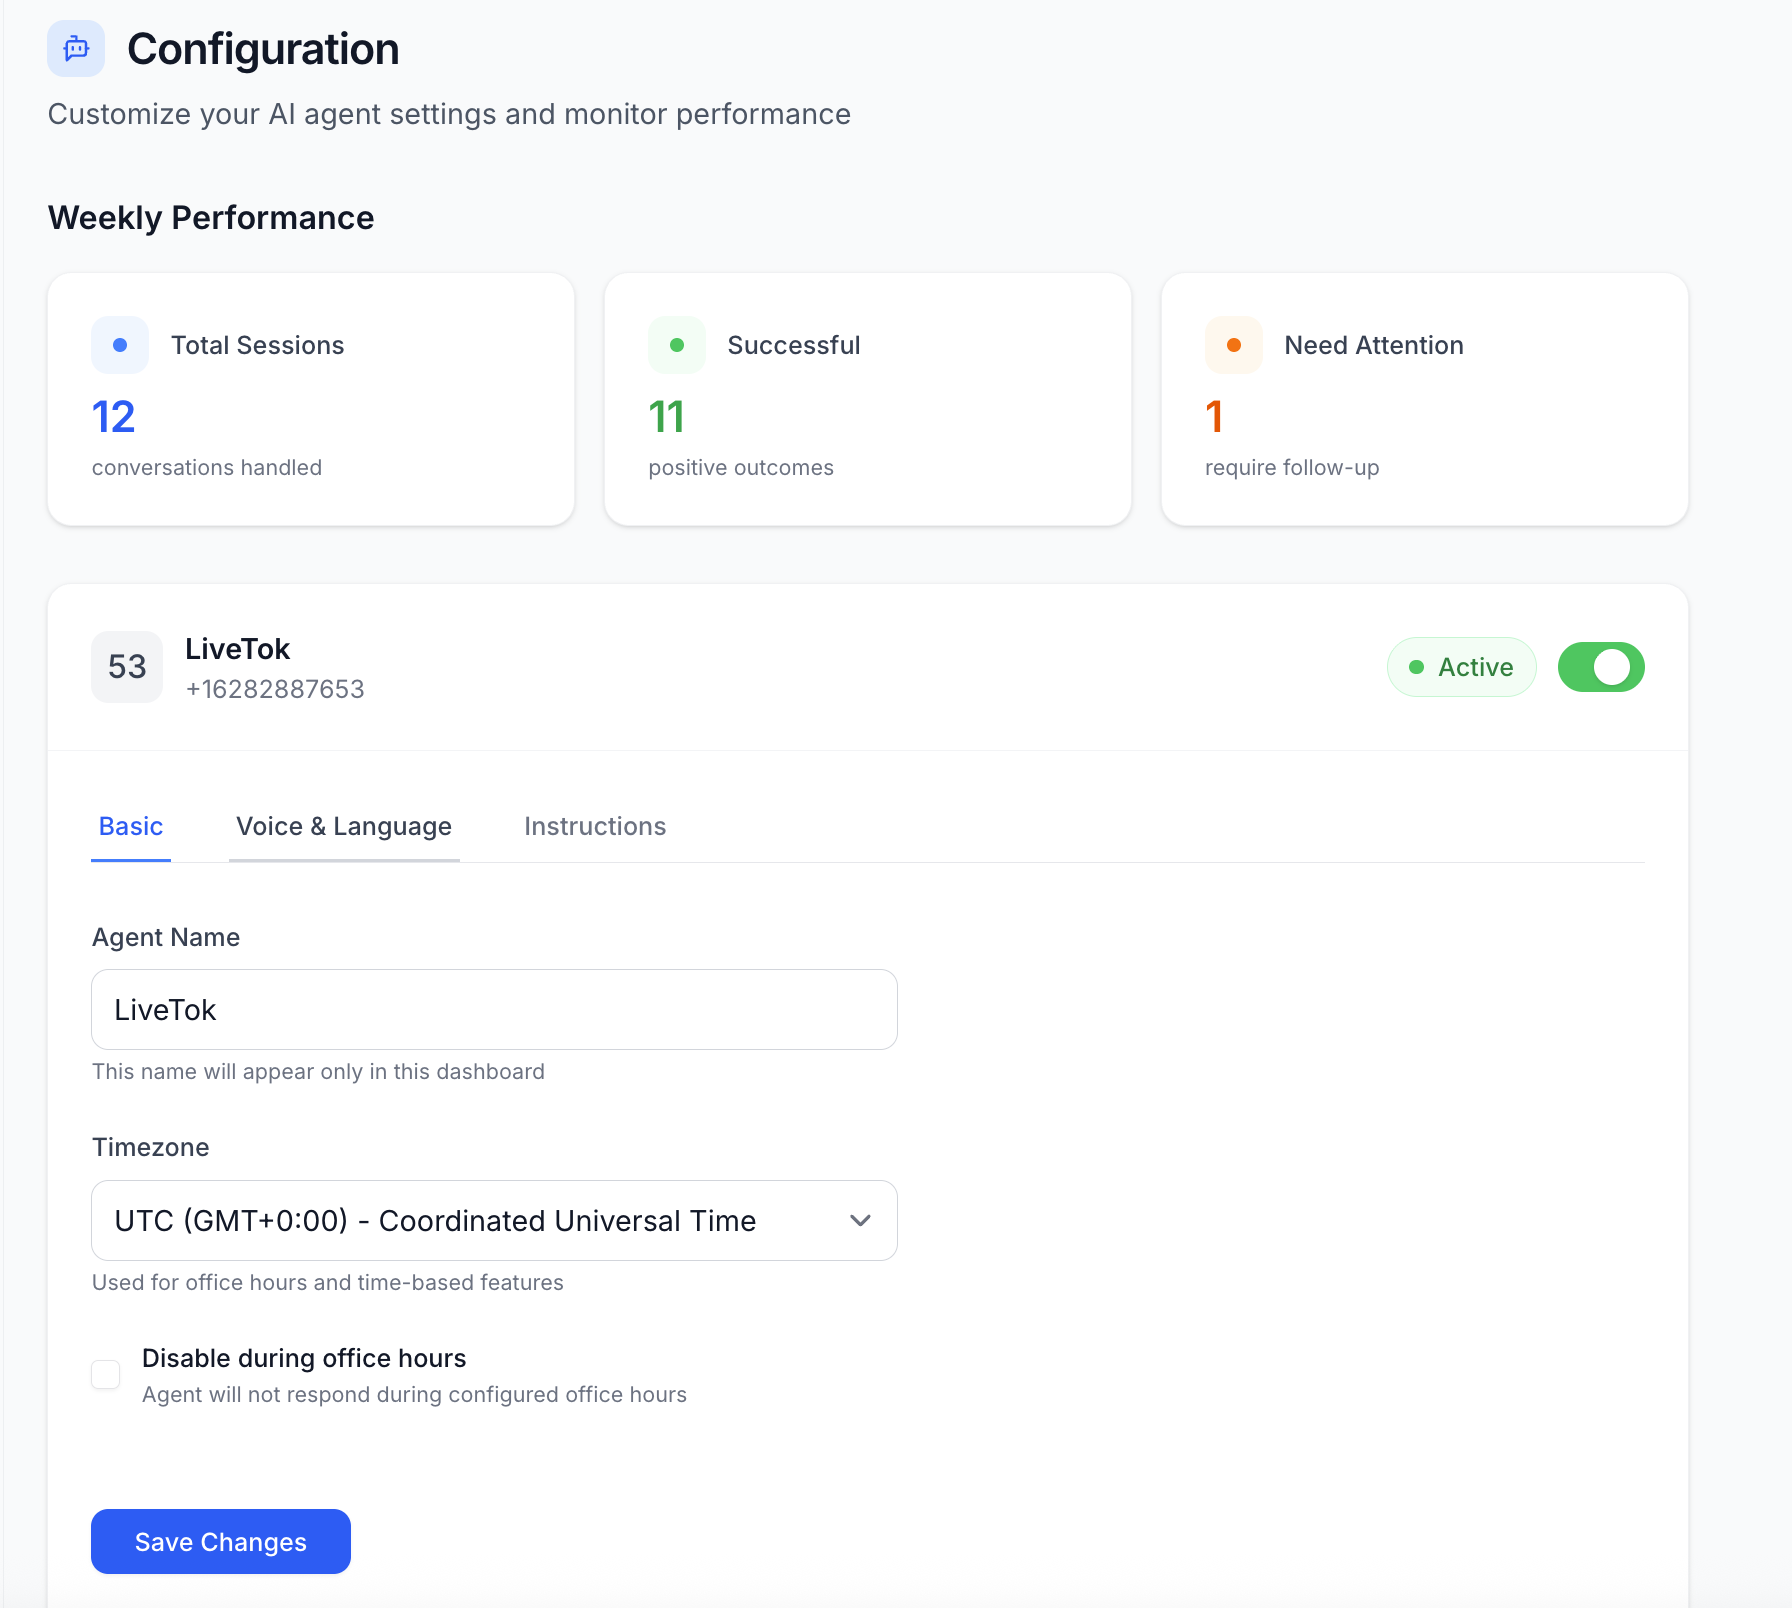This screenshot has height=1608, width=1792.
Task: Click the 12 total sessions count
Action: pyautogui.click(x=113, y=417)
